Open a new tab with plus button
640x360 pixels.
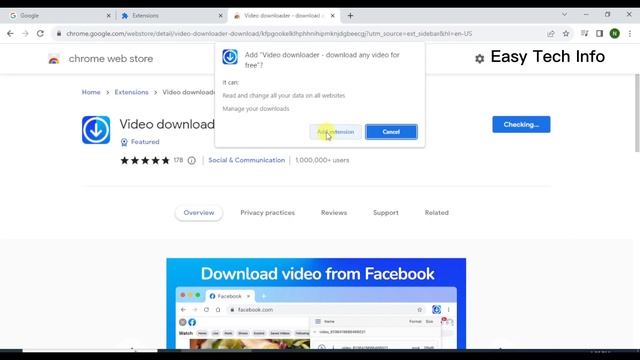pyautogui.click(x=350, y=16)
